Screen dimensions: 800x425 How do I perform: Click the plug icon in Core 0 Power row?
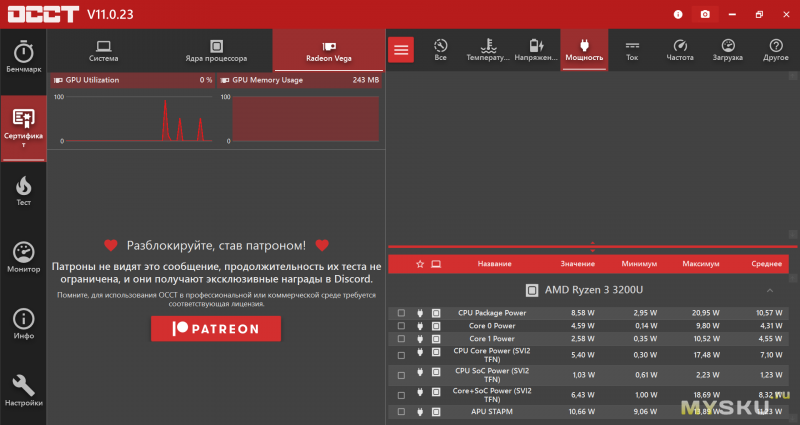pos(420,326)
